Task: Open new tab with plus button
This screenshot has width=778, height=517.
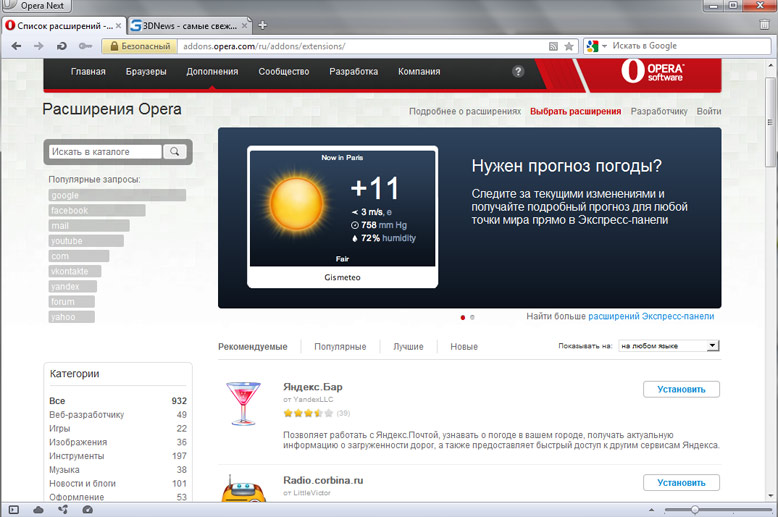Action: coord(263,24)
